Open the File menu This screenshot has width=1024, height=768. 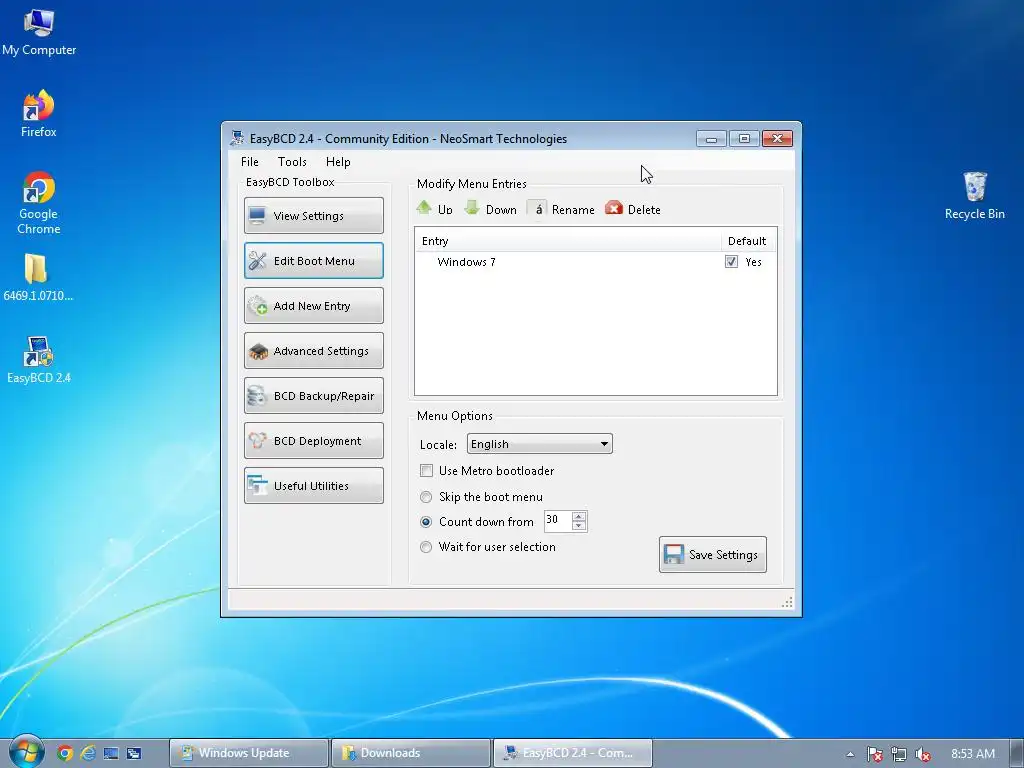pyautogui.click(x=249, y=162)
